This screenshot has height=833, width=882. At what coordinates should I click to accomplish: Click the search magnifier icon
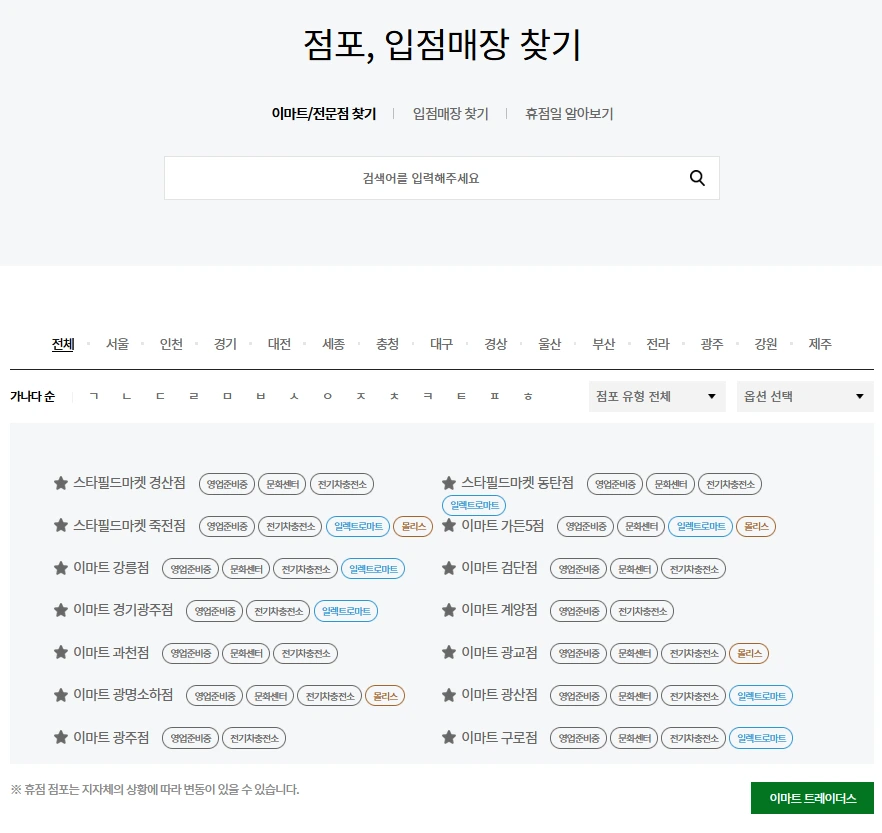point(697,177)
